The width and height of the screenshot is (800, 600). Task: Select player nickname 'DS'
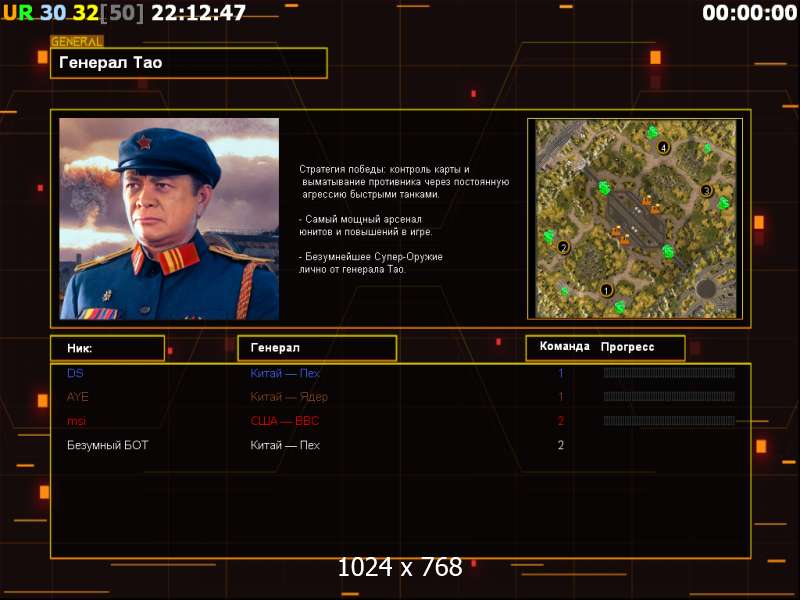click(x=75, y=373)
